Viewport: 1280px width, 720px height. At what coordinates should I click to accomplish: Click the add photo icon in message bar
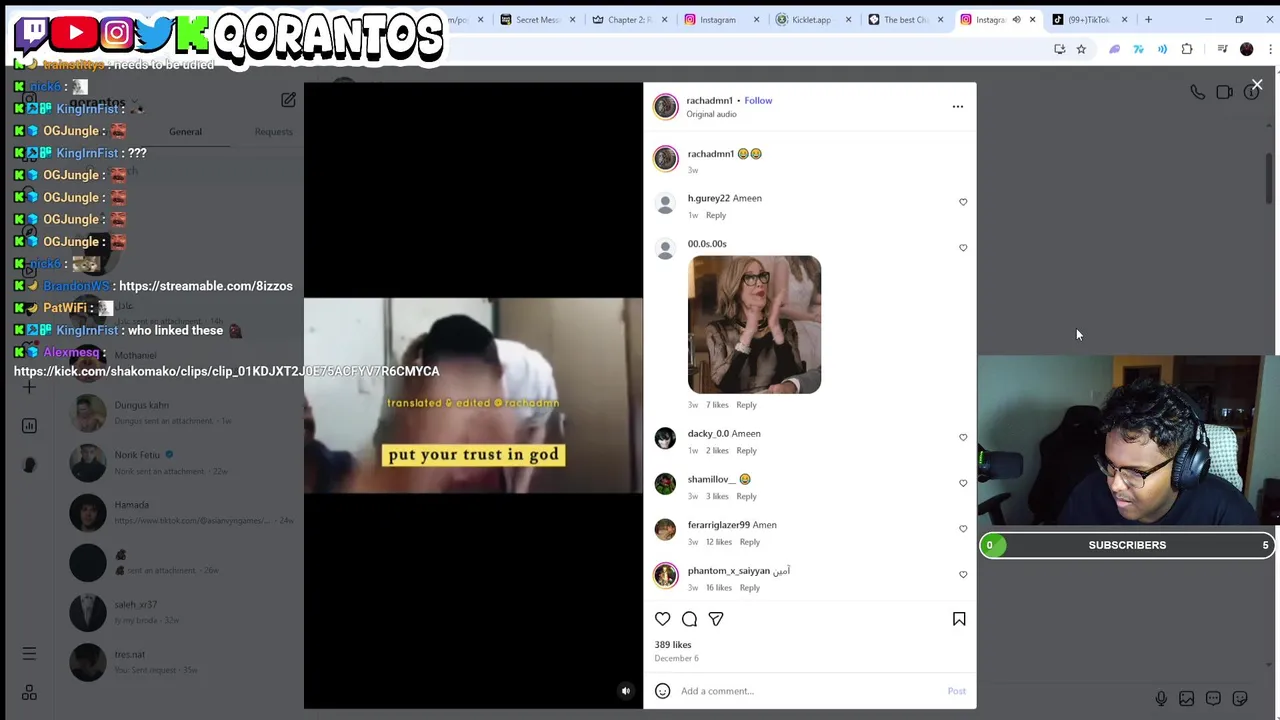click(x=1187, y=699)
